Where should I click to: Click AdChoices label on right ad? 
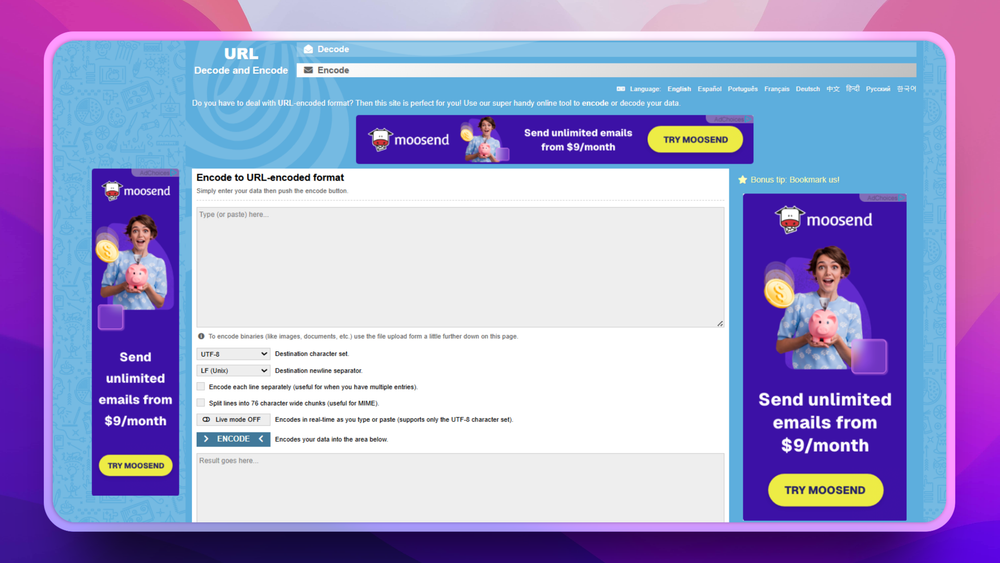coord(883,198)
